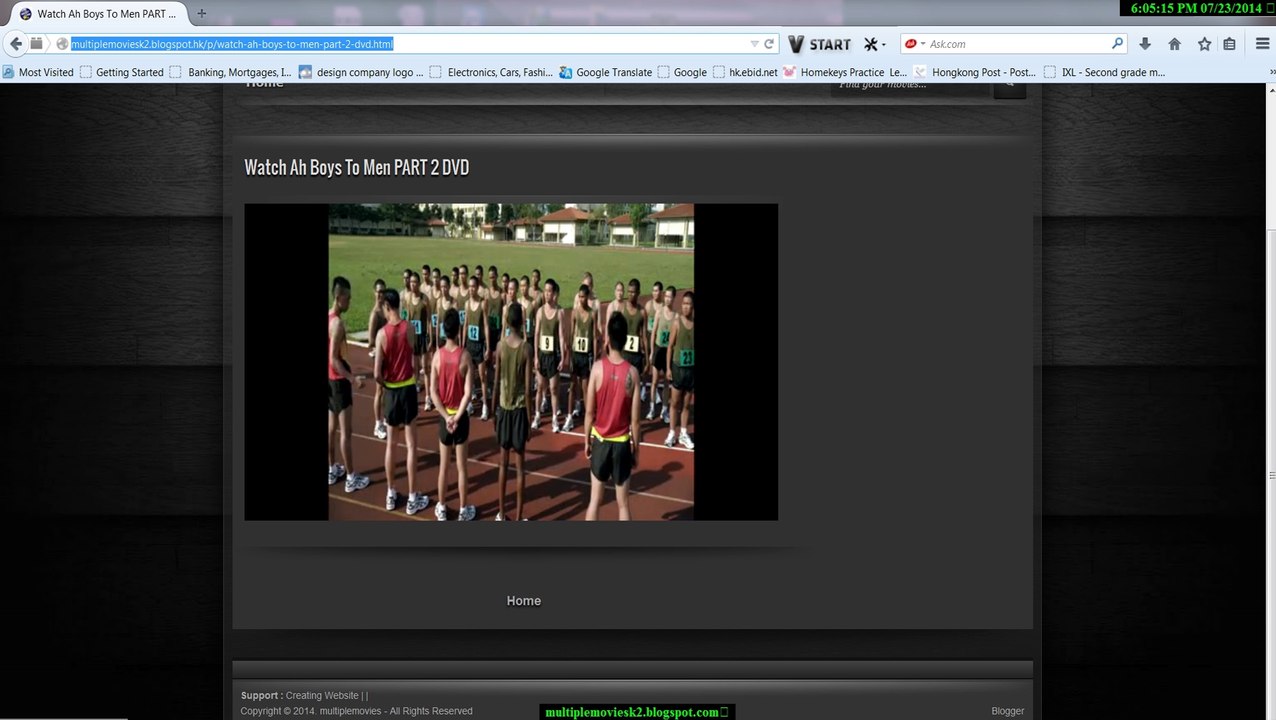Click the 'multiplemovies' copyright link in footer
The image size is (1276, 720).
click(350, 711)
